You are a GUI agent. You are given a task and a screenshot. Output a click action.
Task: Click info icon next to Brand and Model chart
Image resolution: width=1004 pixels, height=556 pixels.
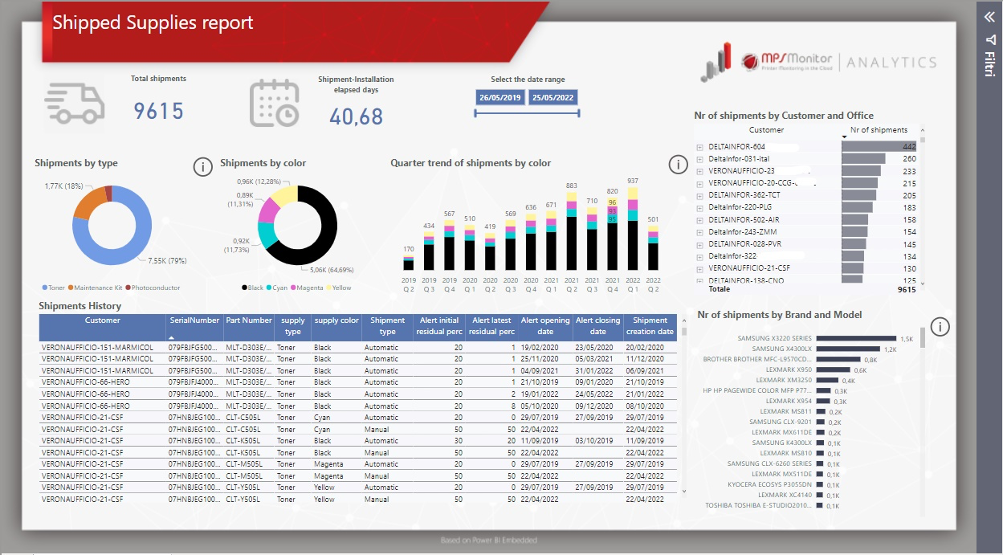pos(939,327)
